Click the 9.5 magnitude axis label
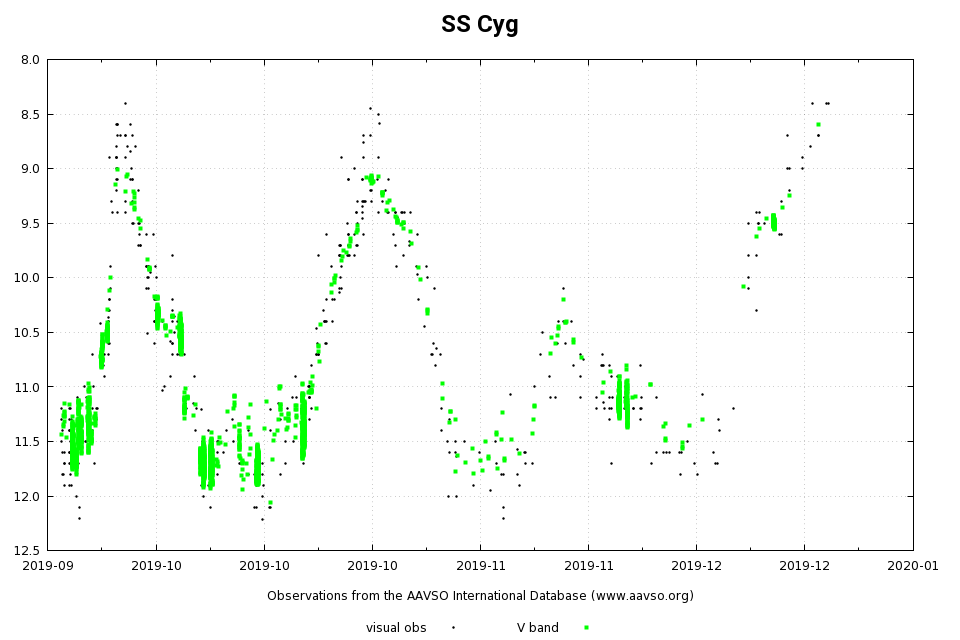 [x=30, y=223]
